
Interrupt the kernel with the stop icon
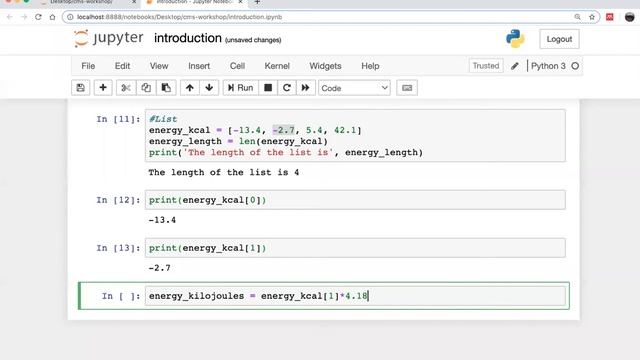[x=268, y=88]
